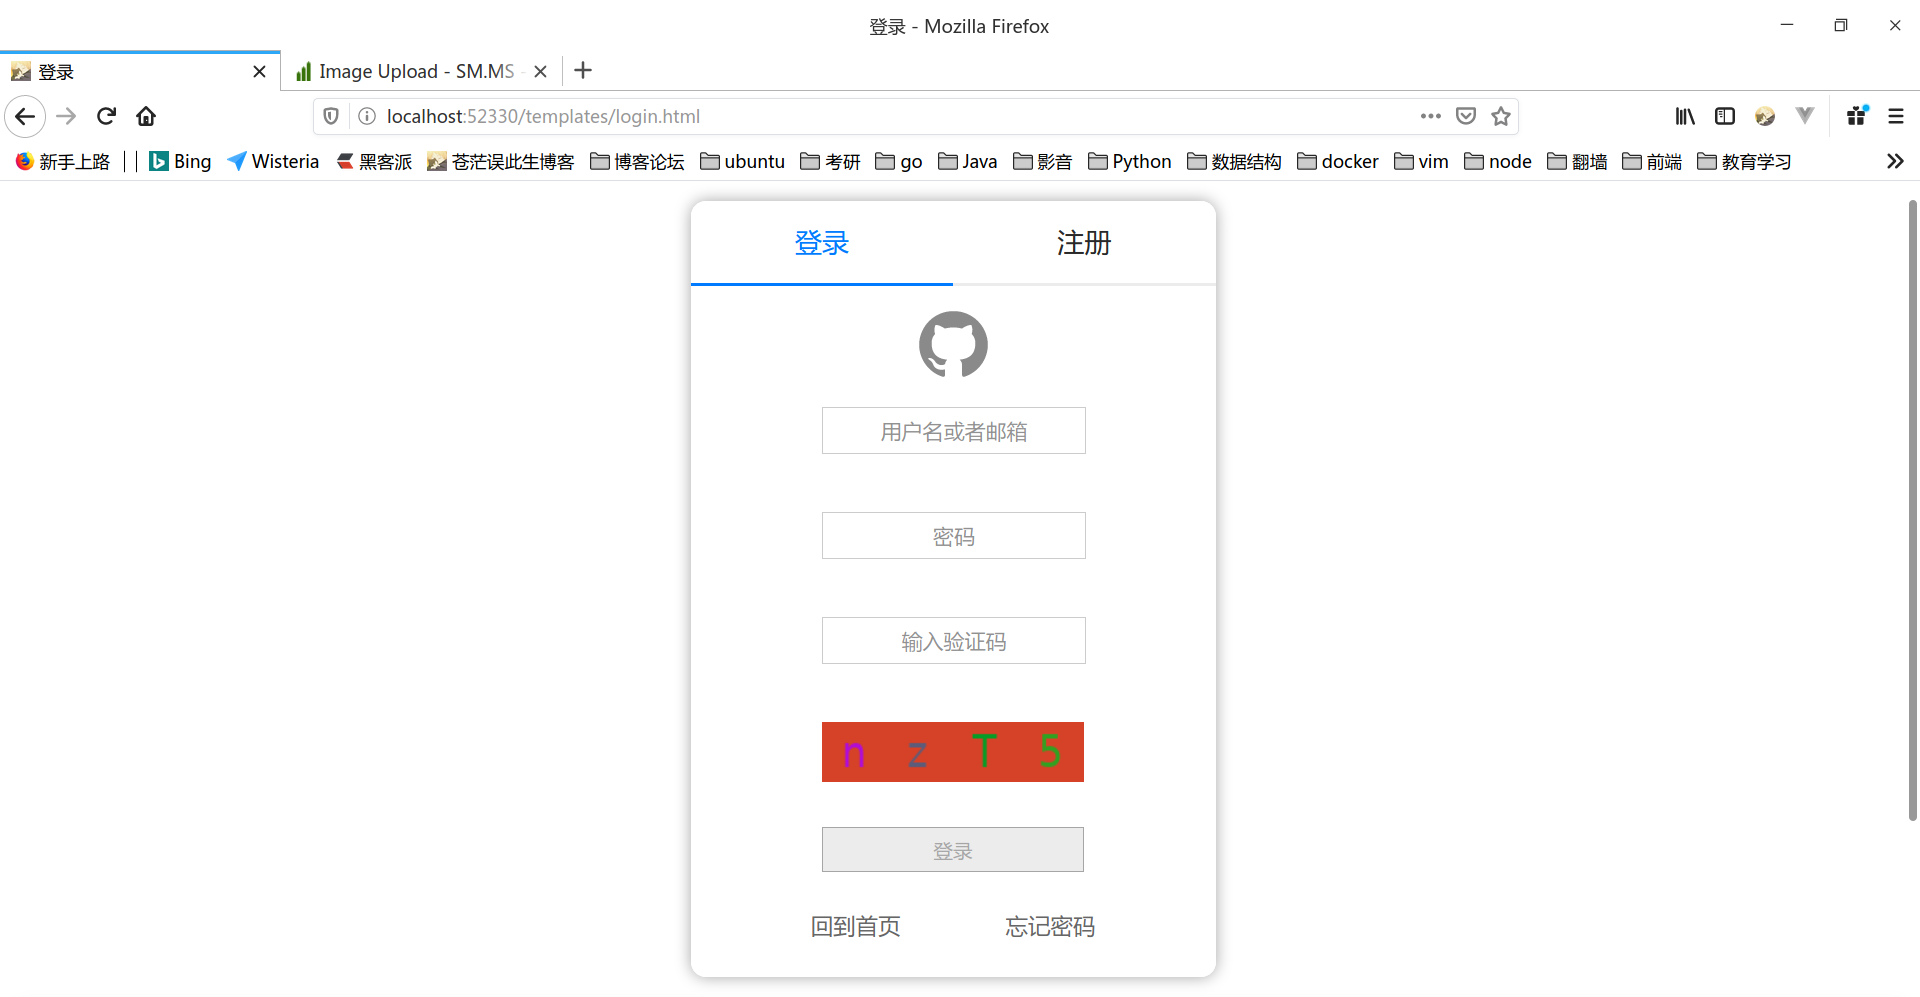Image resolution: width=1920 pixels, height=997 pixels.
Task: Expand the go bookmark folder
Action: (898, 161)
